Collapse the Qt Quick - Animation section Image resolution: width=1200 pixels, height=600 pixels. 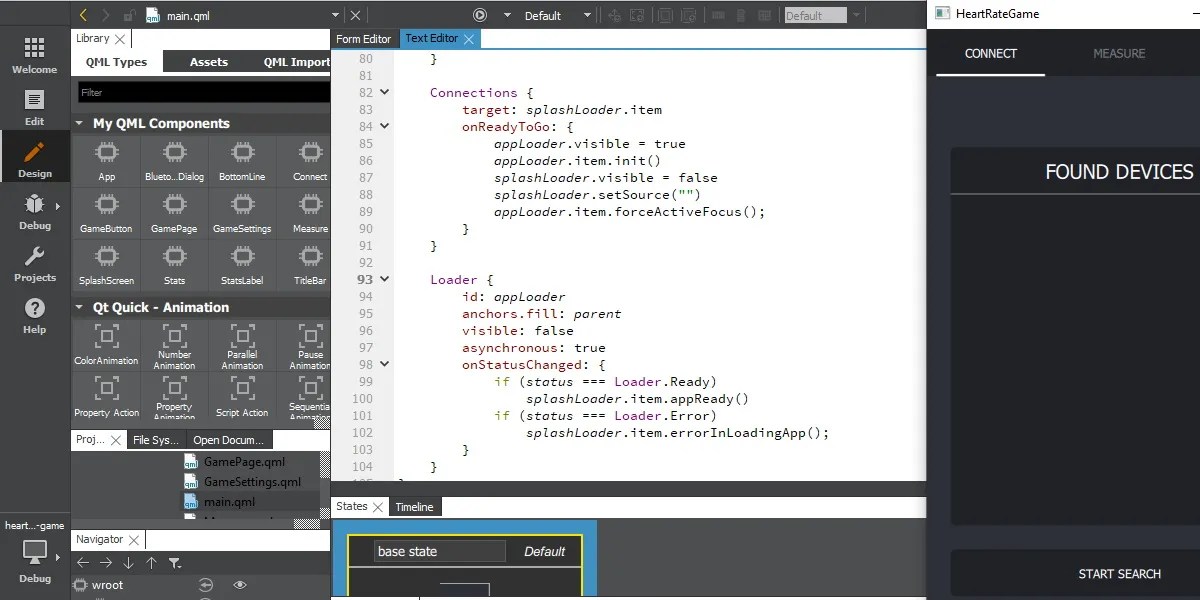click(79, 307)
